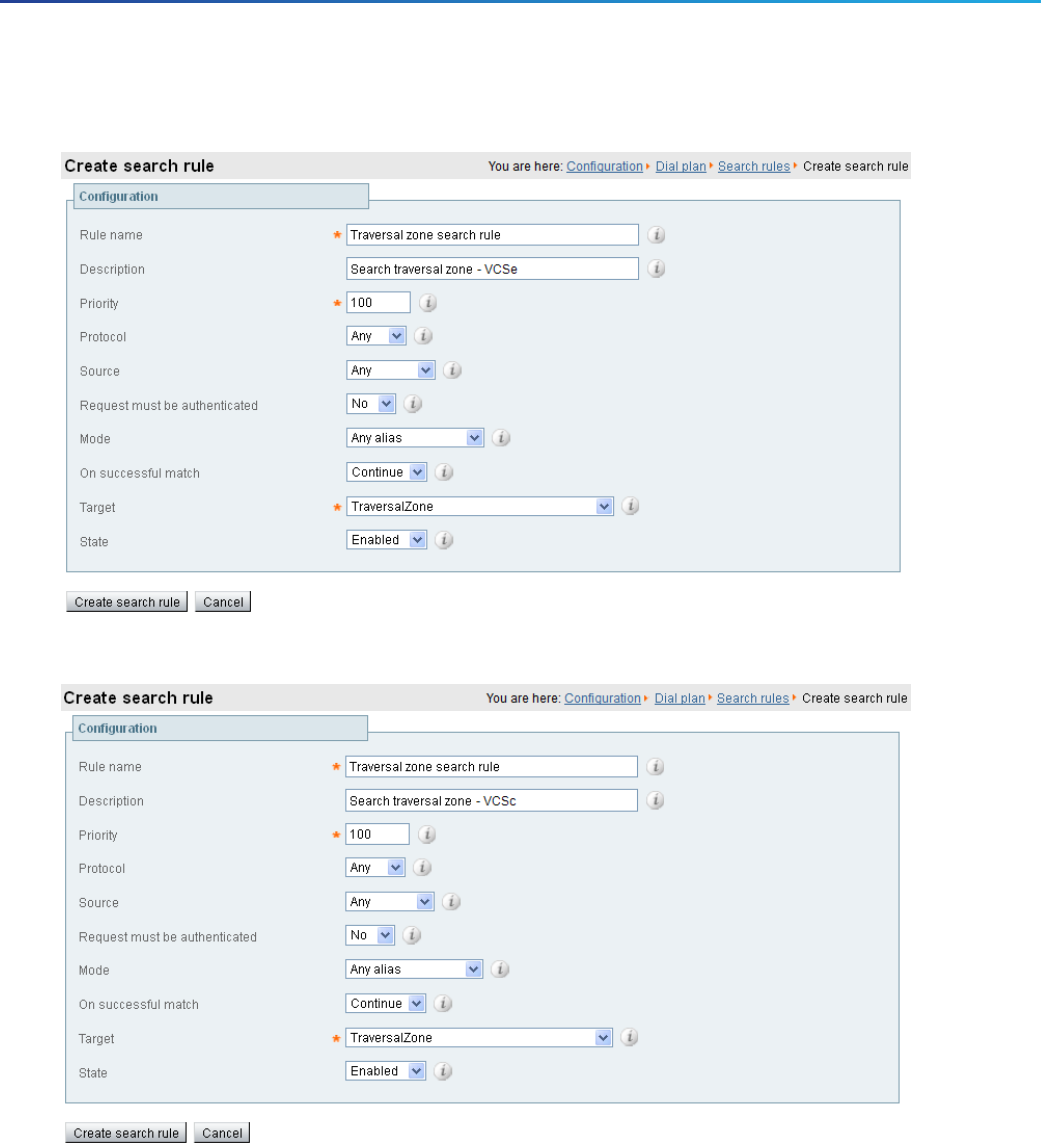Click the 'Request must be authenticated' info icon in the VCSe form
Image resolution: width=1043 pixels, height=1145 pixels.
413,404
